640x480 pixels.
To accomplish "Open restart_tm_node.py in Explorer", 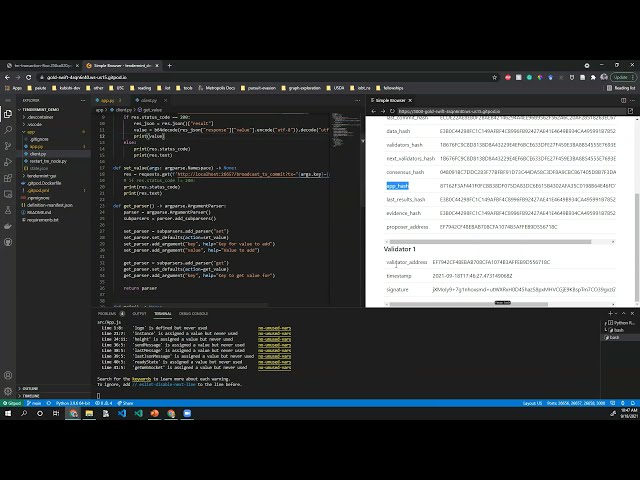I will point(48,161).
